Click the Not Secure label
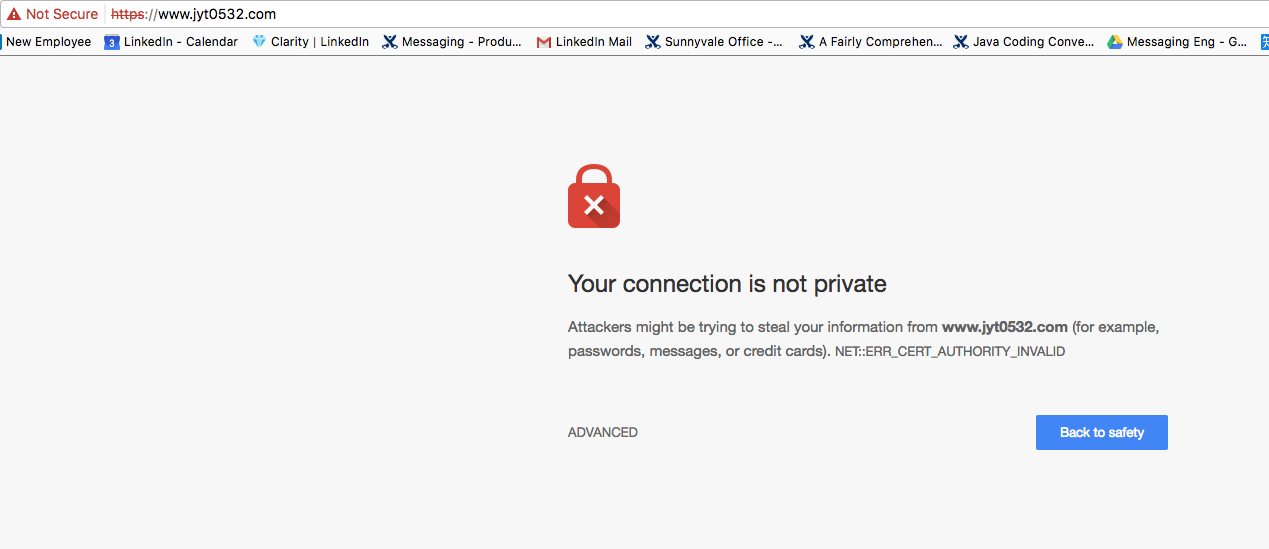 (x=62, y=14)
